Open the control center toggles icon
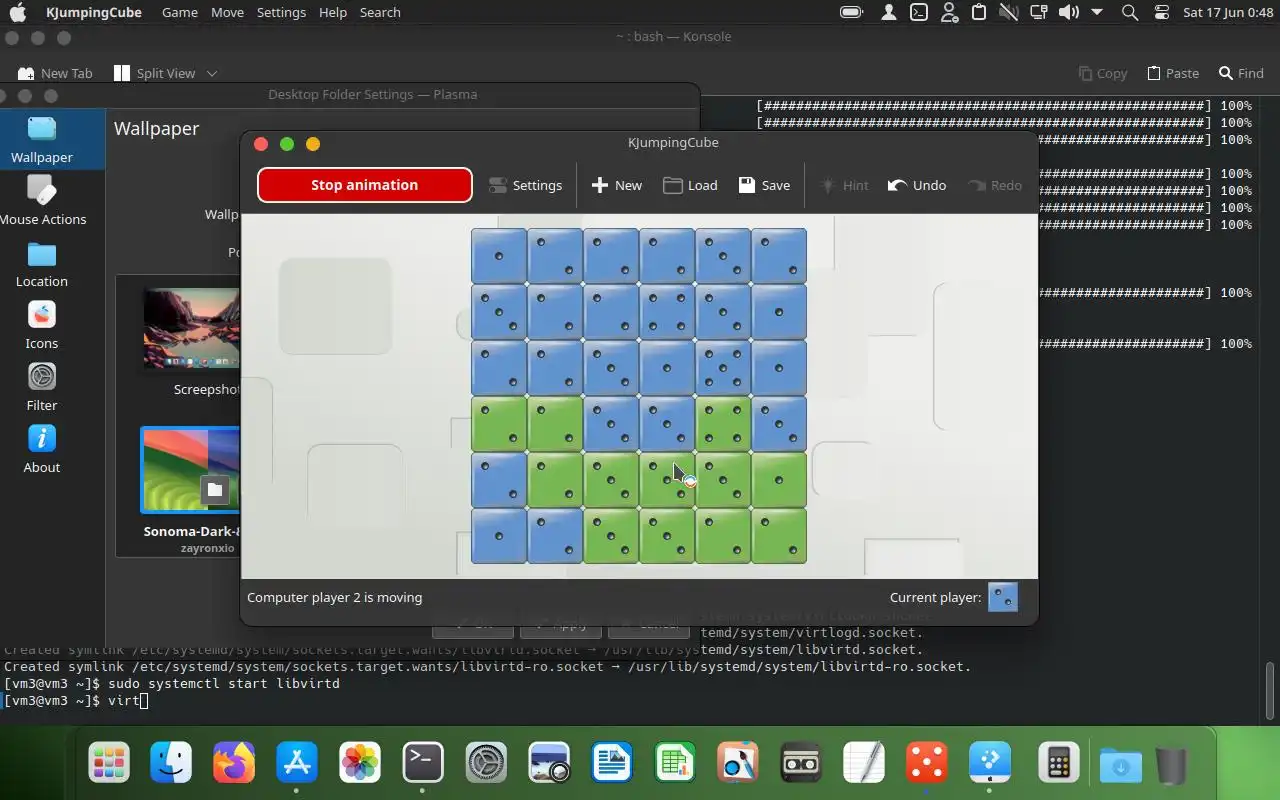The image size is (1280, 800). (1161, 12)
